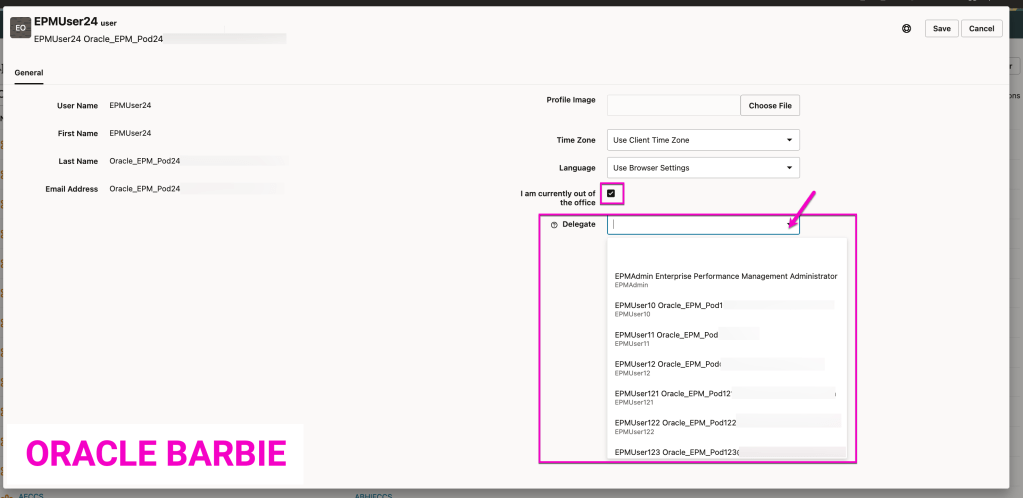Click the help icon next to Delegate

pos(554,225)
